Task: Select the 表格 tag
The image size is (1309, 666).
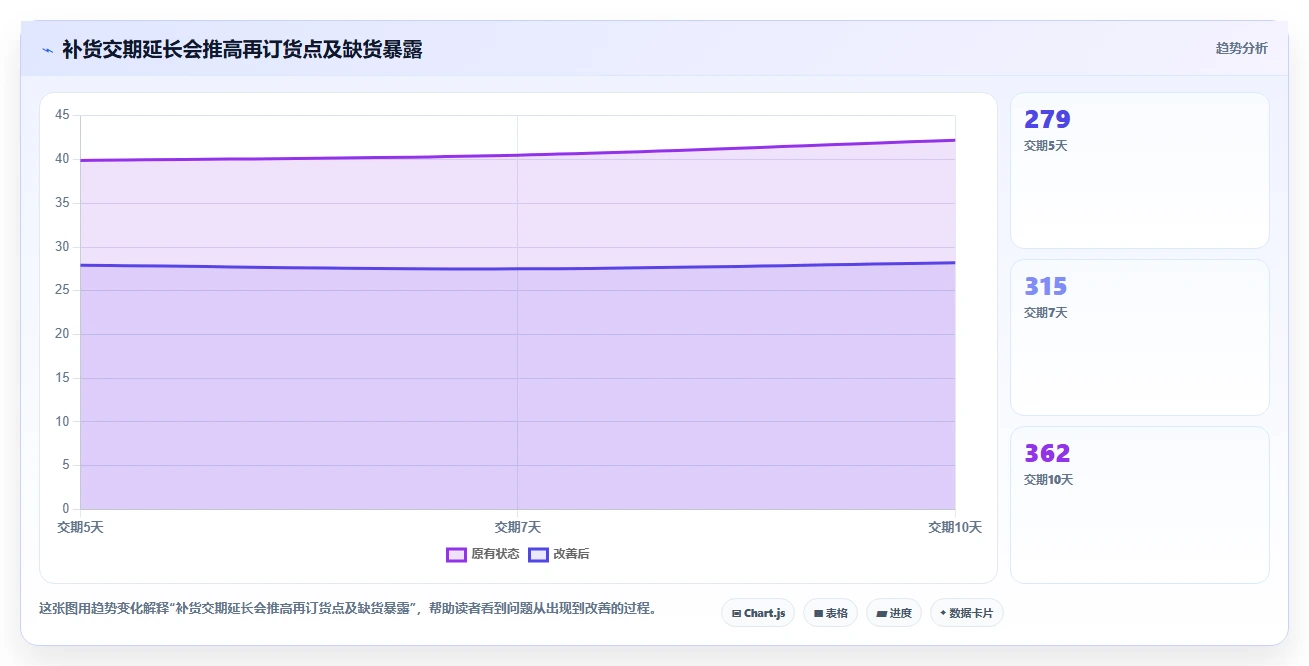Action: [x=831, y=613]
